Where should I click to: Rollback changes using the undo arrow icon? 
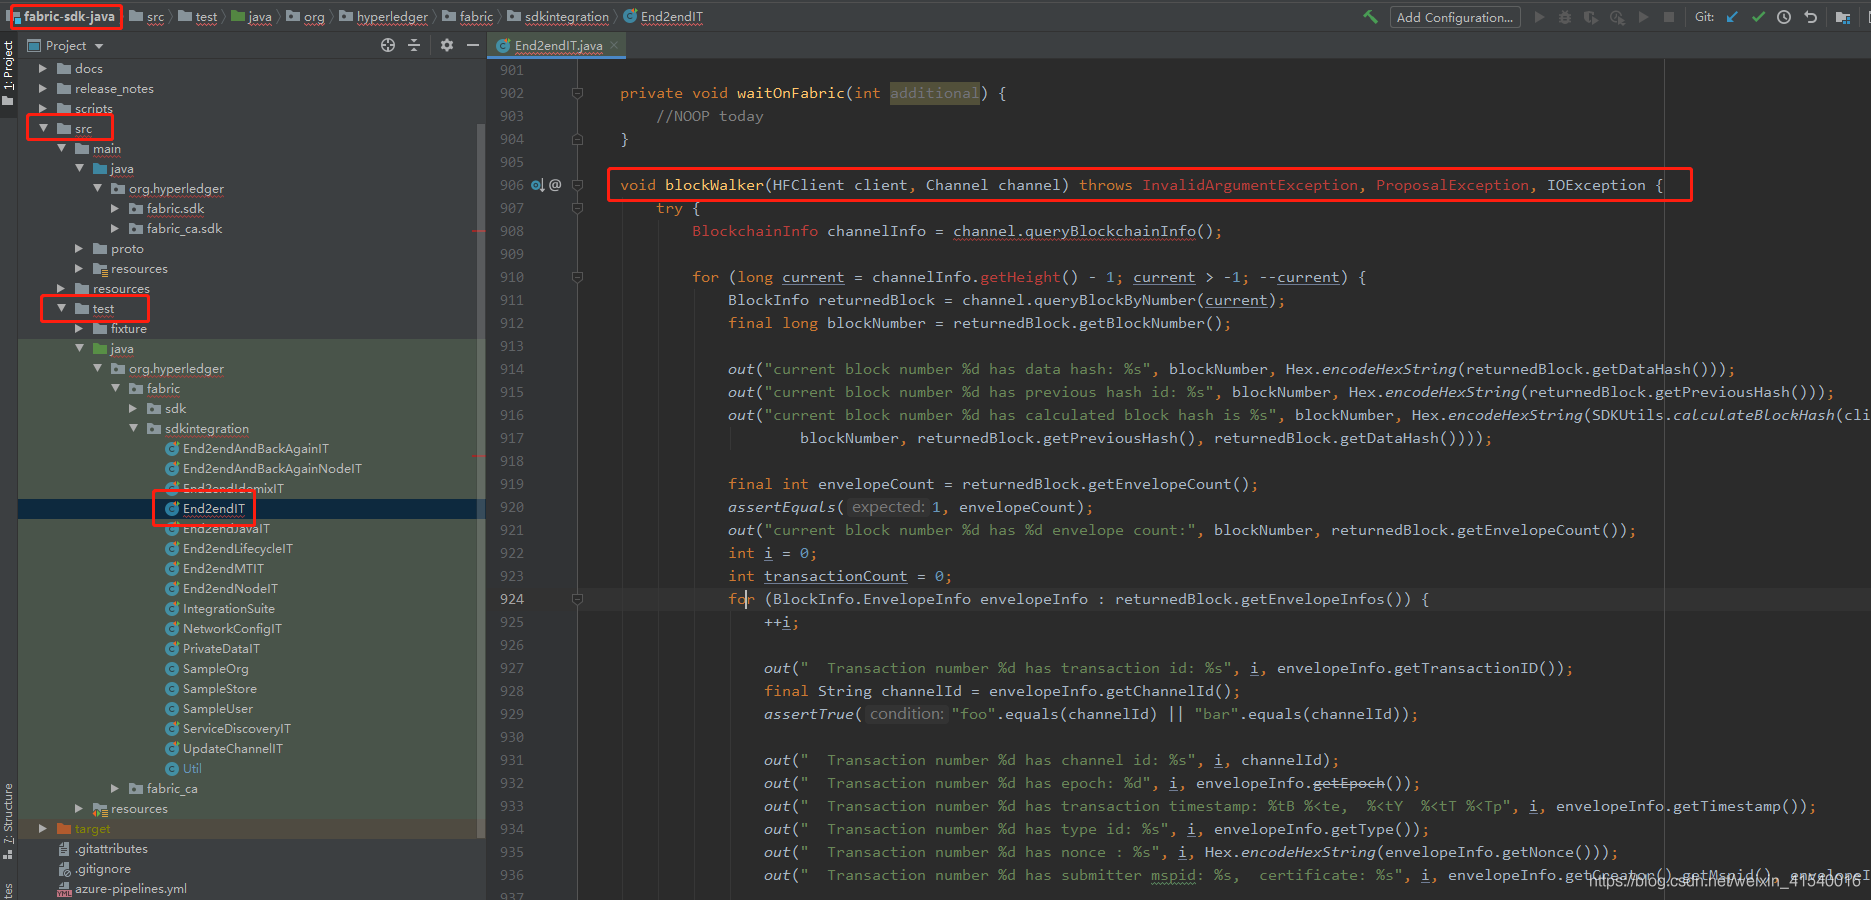pos(1810,16)
